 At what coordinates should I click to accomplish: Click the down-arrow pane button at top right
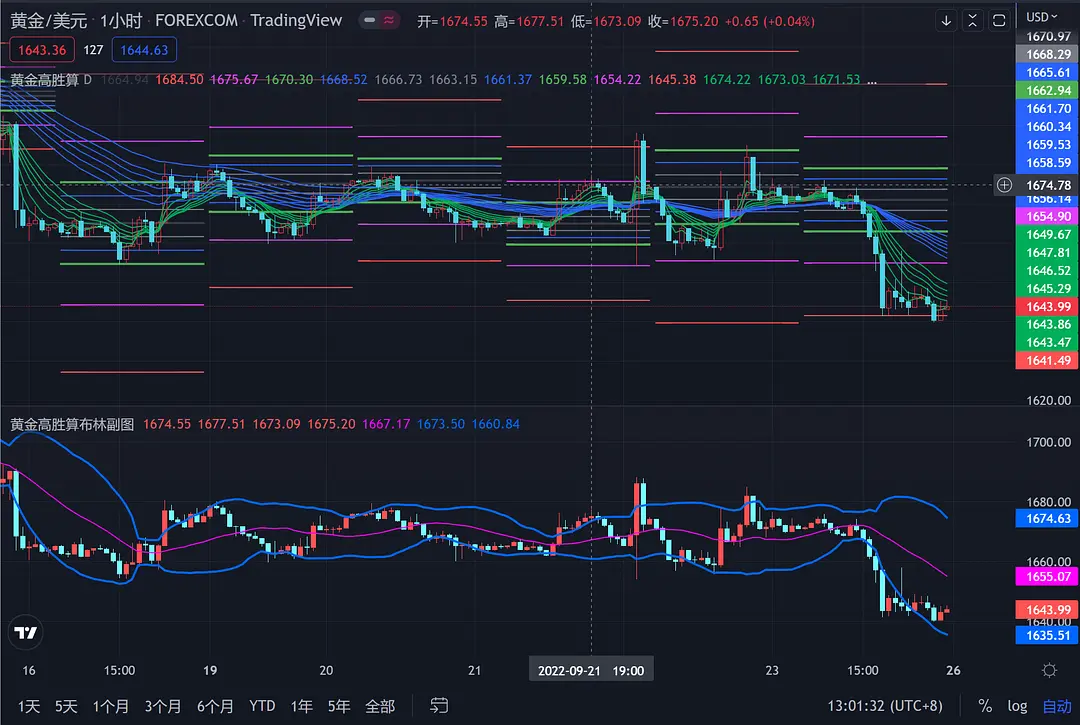947,20
